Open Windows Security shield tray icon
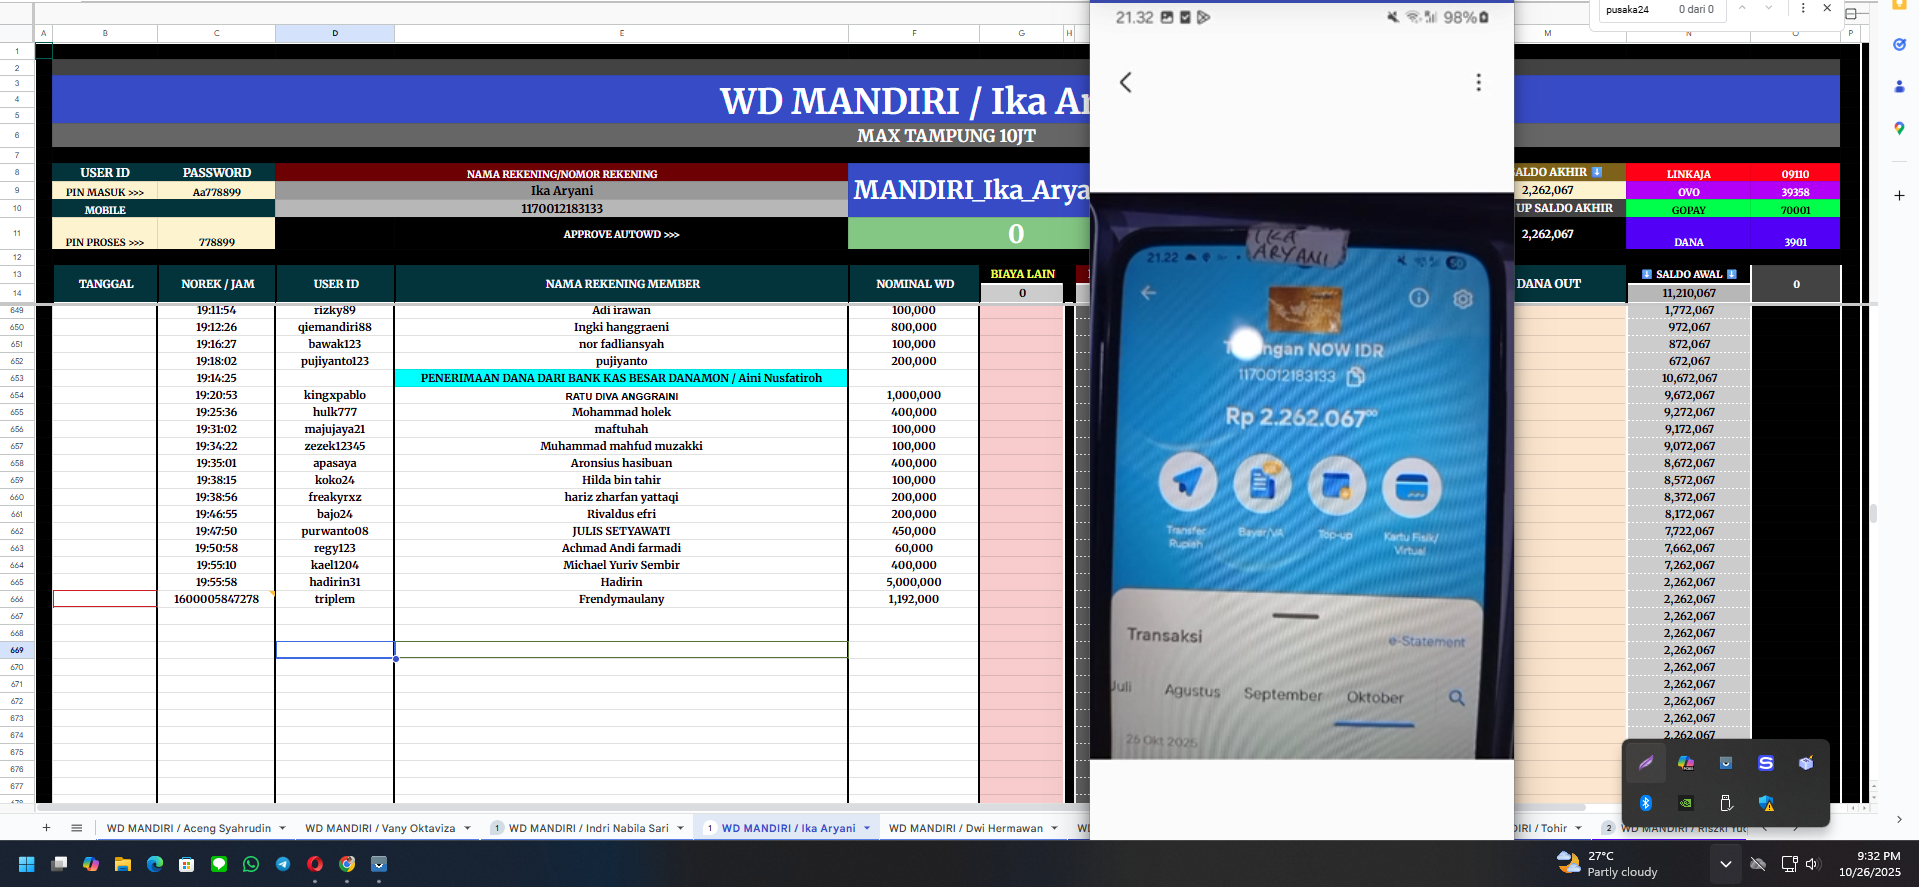Screen dimensions: 1919x887 1766,803
